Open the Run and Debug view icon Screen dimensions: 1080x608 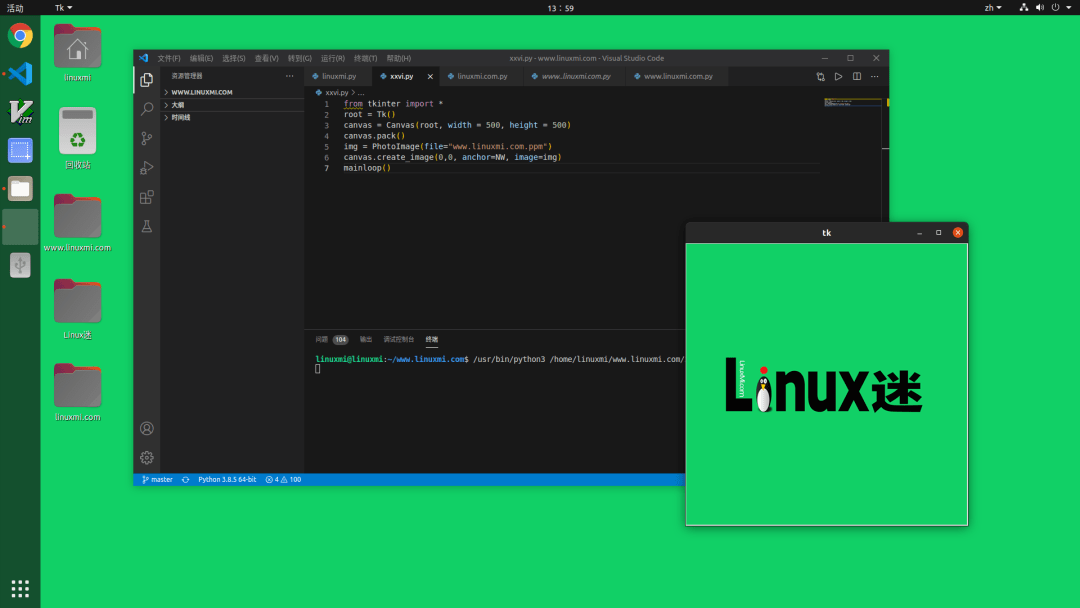tap(147, 167)
